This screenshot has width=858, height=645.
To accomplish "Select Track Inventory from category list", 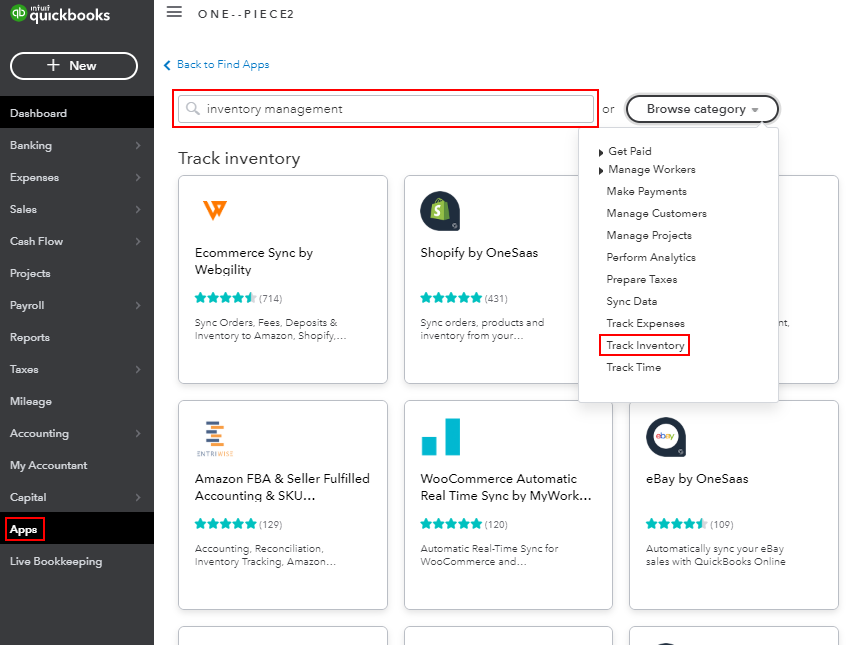I will click(644, 345).
